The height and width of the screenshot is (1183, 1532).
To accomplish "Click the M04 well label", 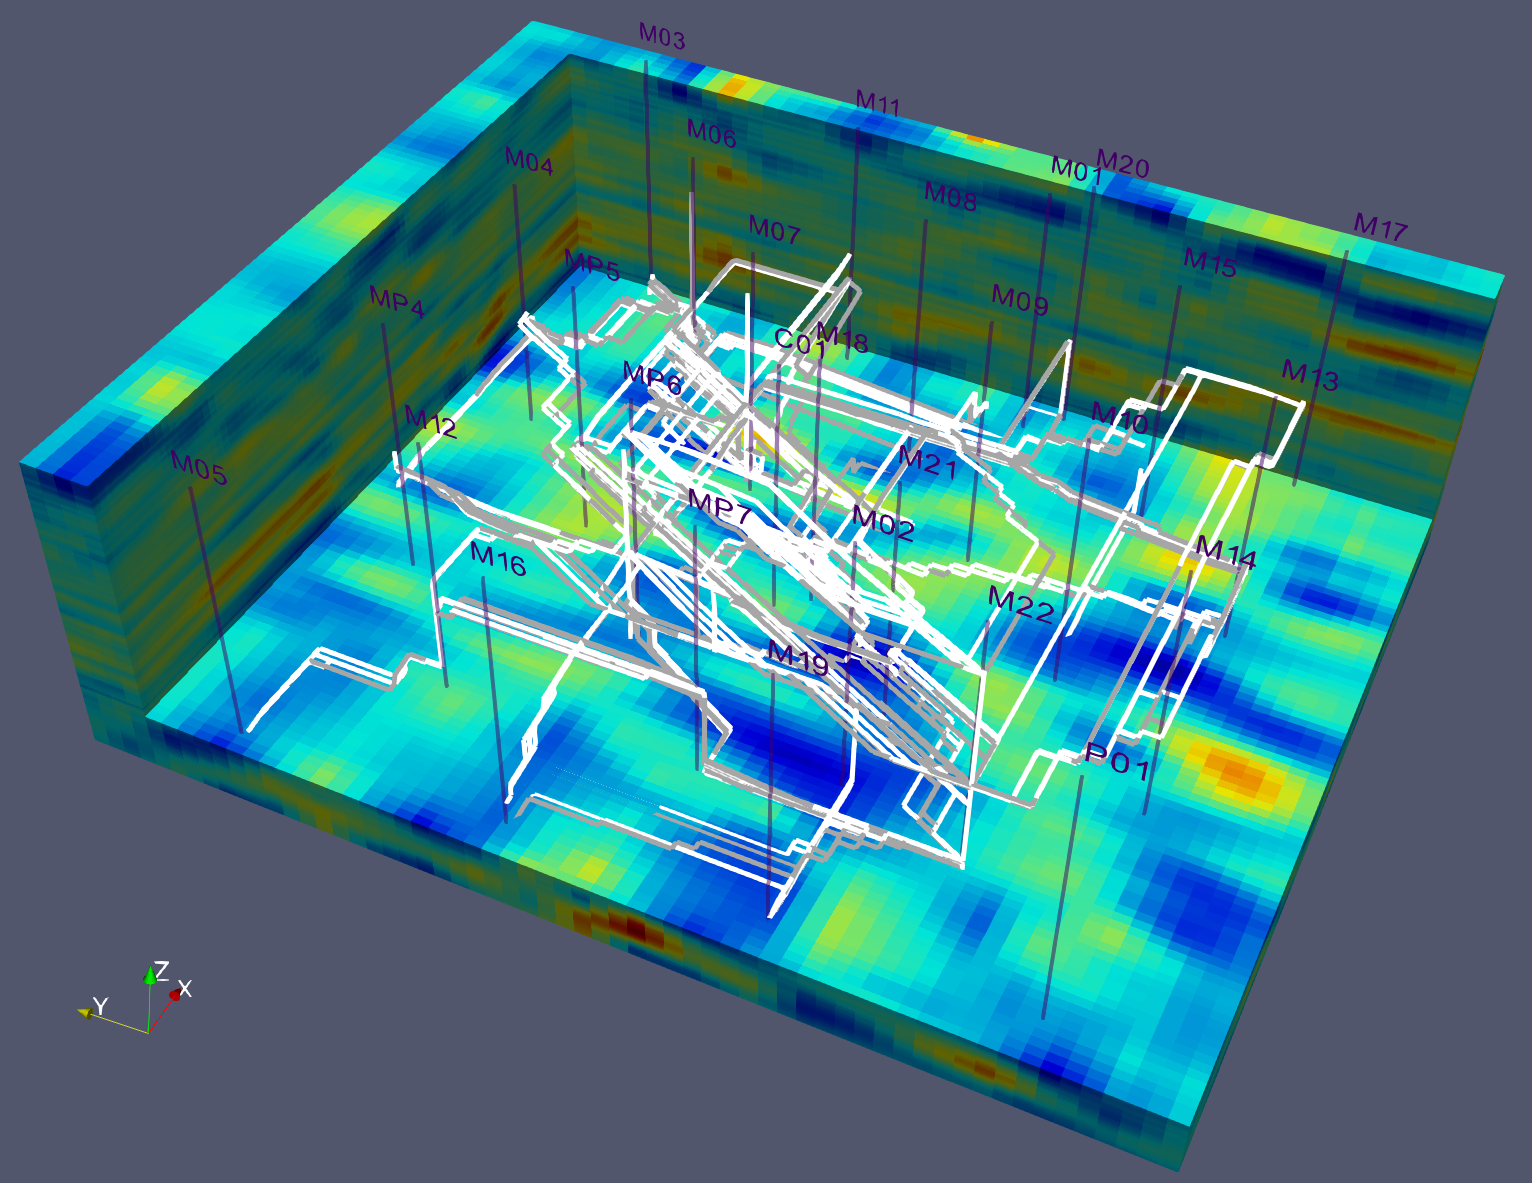I will [x=529, y=161].
